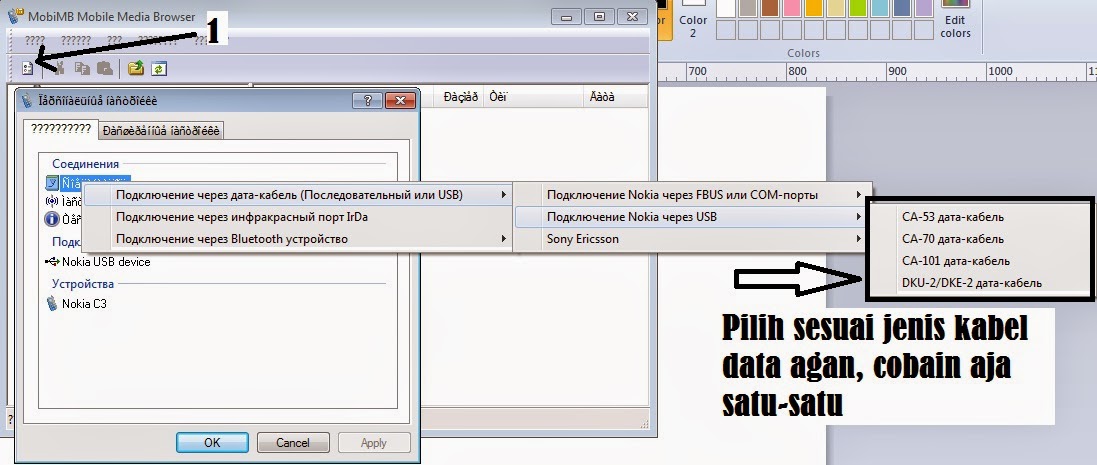Select Color 2 in Paint ribbon
Image resolution: width=1097 pixels, height=465 pixels.
[x=693, y=20]
